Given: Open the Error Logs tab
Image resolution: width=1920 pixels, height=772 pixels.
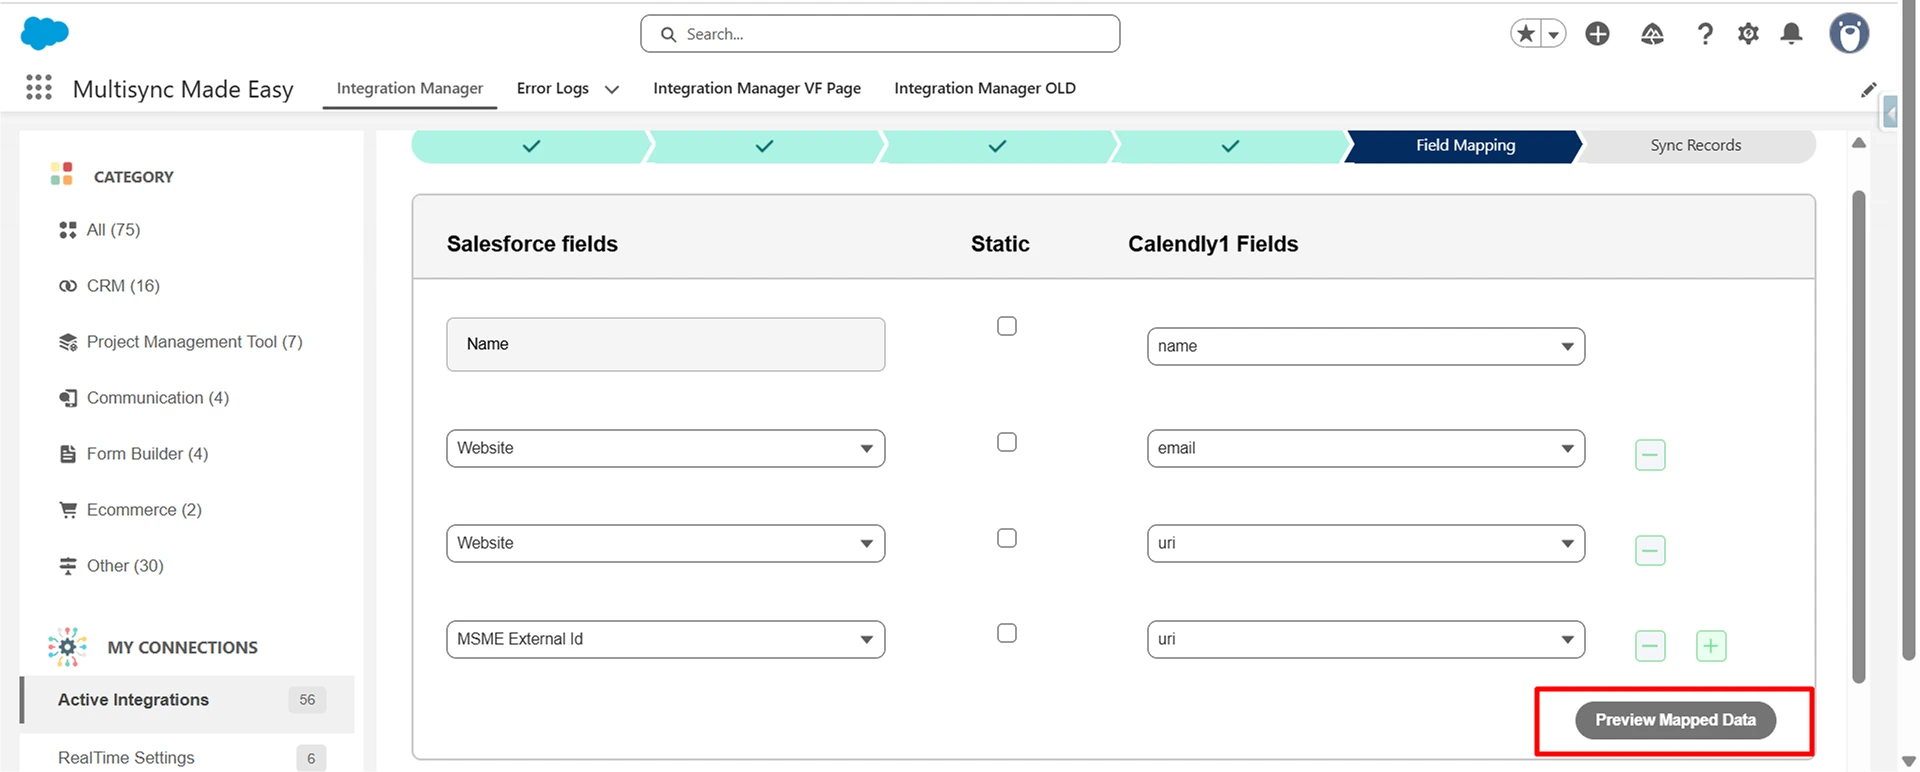Looking at the screenshot, I should pyautogui.click(x=553, y=88).
